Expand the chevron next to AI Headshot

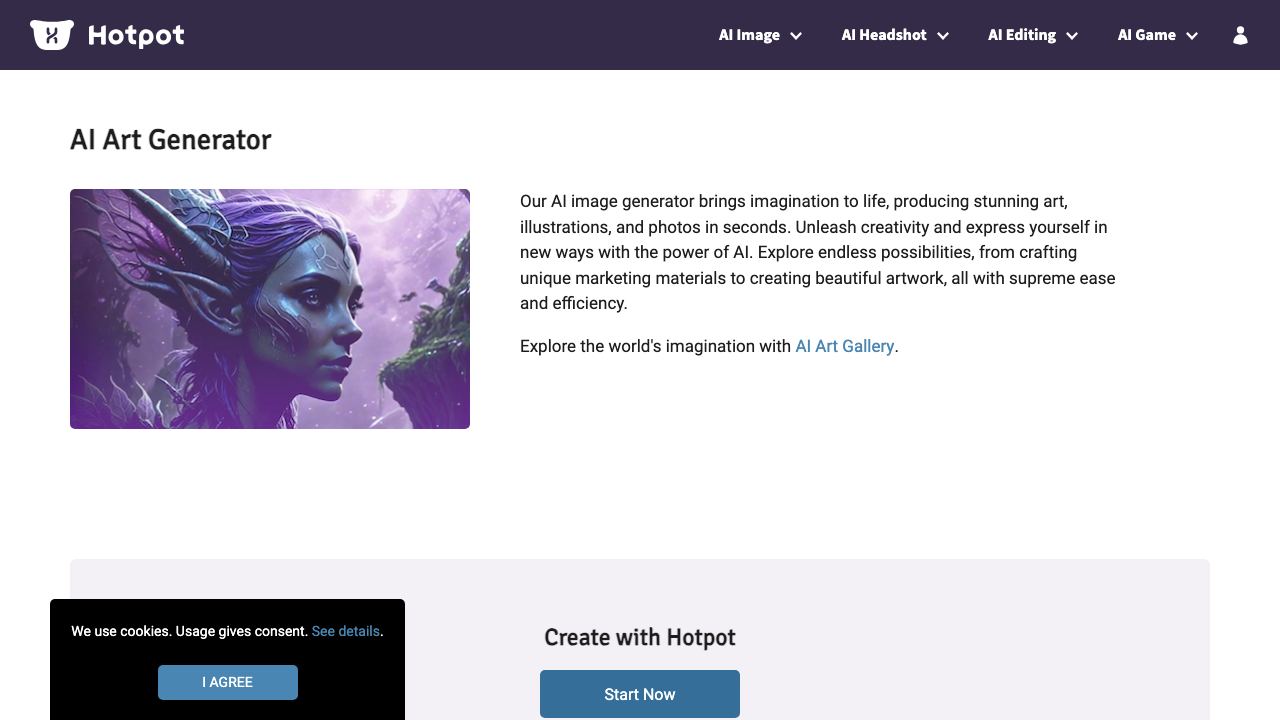click(x=943, y=36)
